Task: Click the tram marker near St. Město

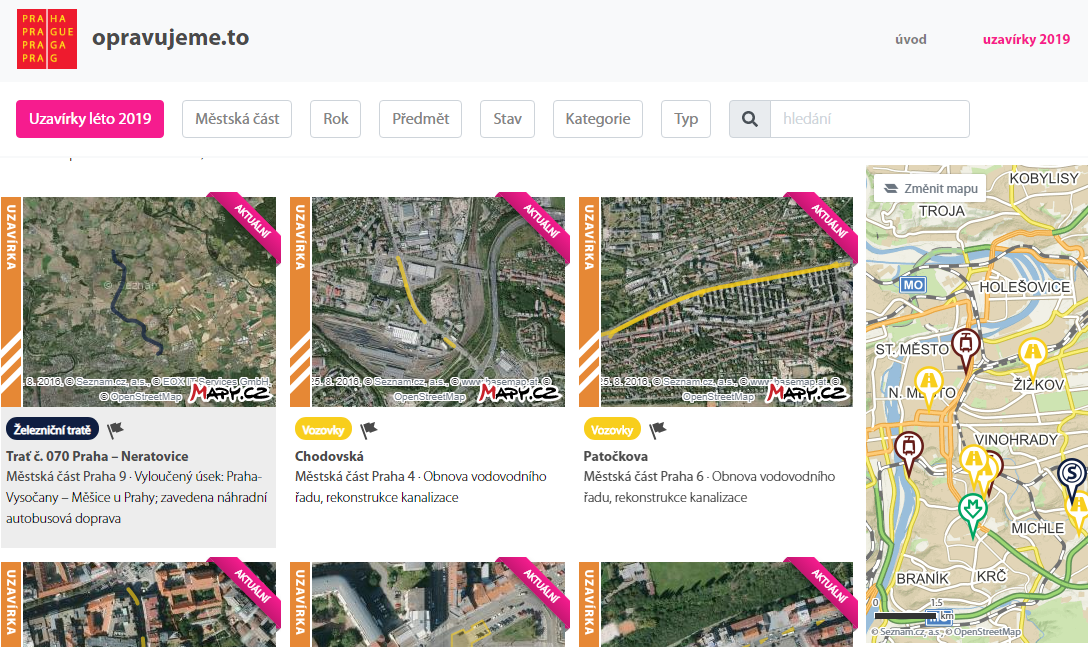Action: [x=964, y=348]
